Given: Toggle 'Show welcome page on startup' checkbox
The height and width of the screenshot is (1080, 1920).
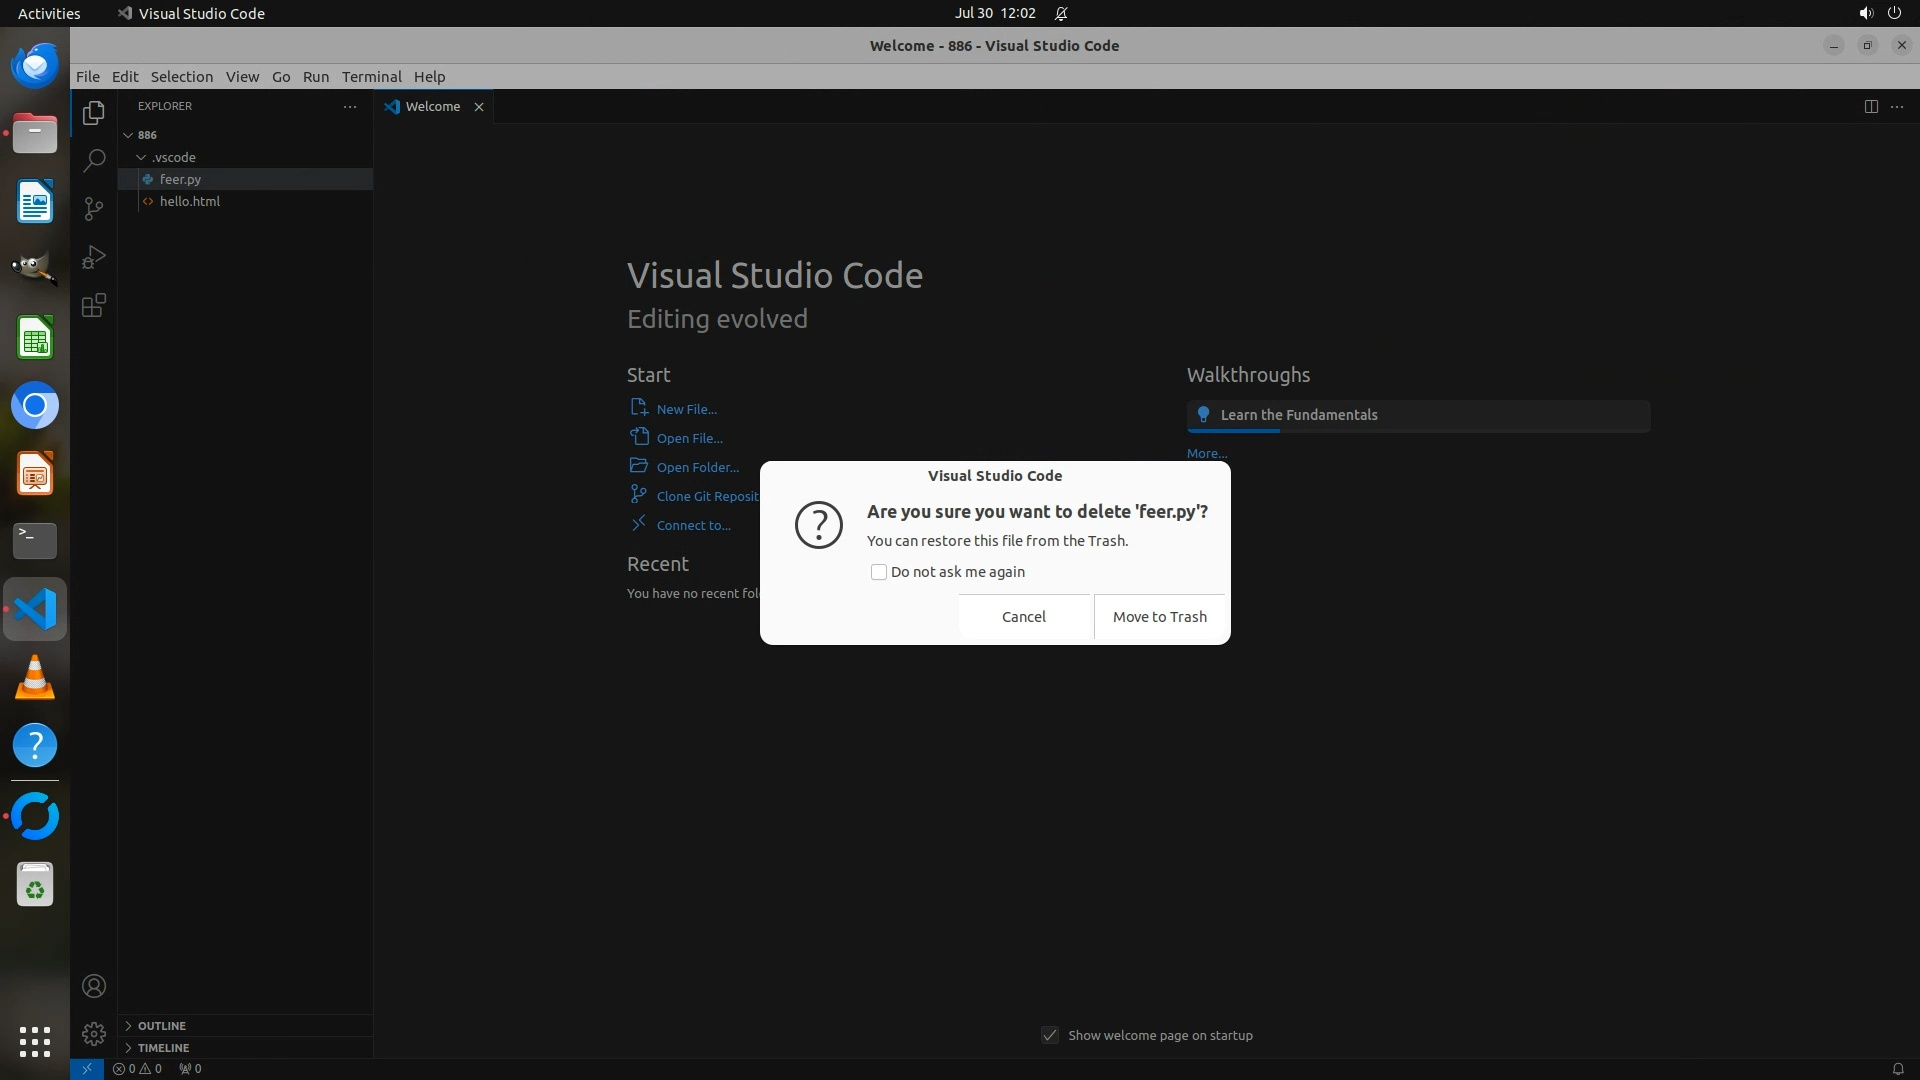Looking at the screenshot, I should [1049, 1035].
